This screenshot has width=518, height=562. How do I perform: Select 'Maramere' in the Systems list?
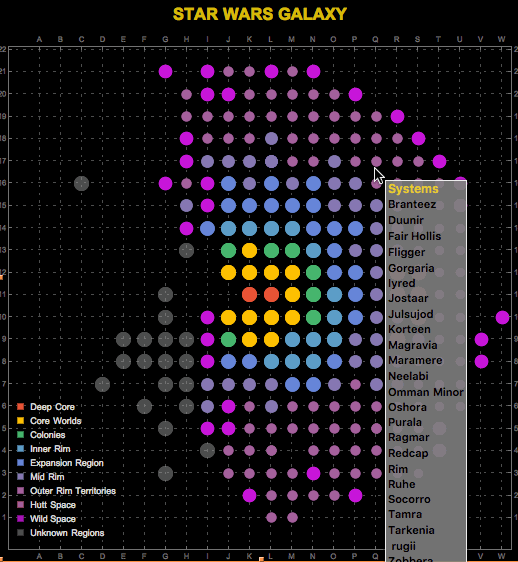415,360
